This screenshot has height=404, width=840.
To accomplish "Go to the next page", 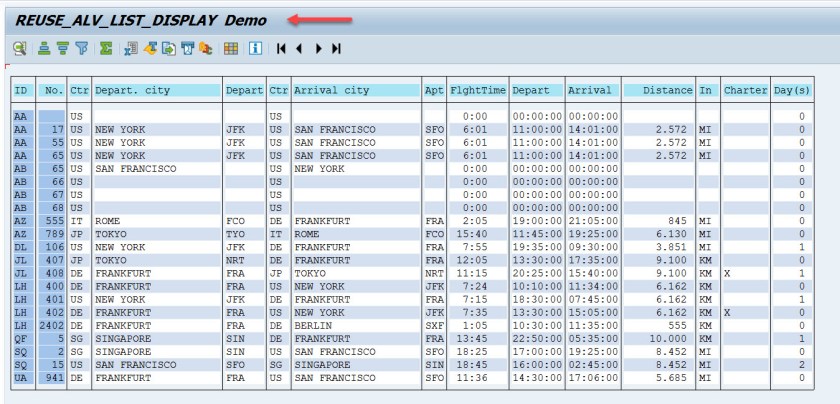I will pyautogui.click(x=318, y=49).
